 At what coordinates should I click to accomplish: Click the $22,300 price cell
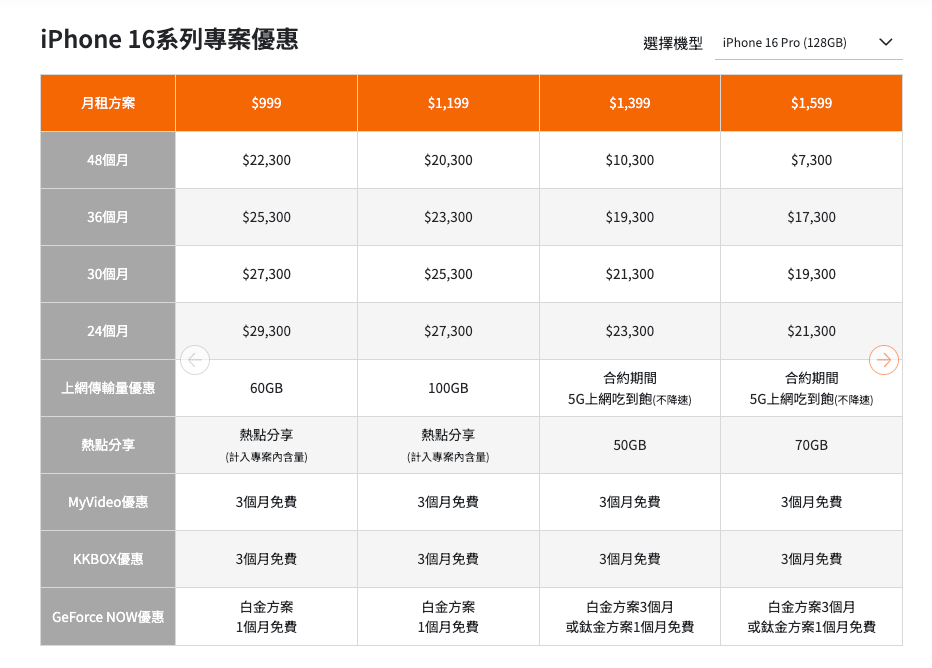pos(266,160)
